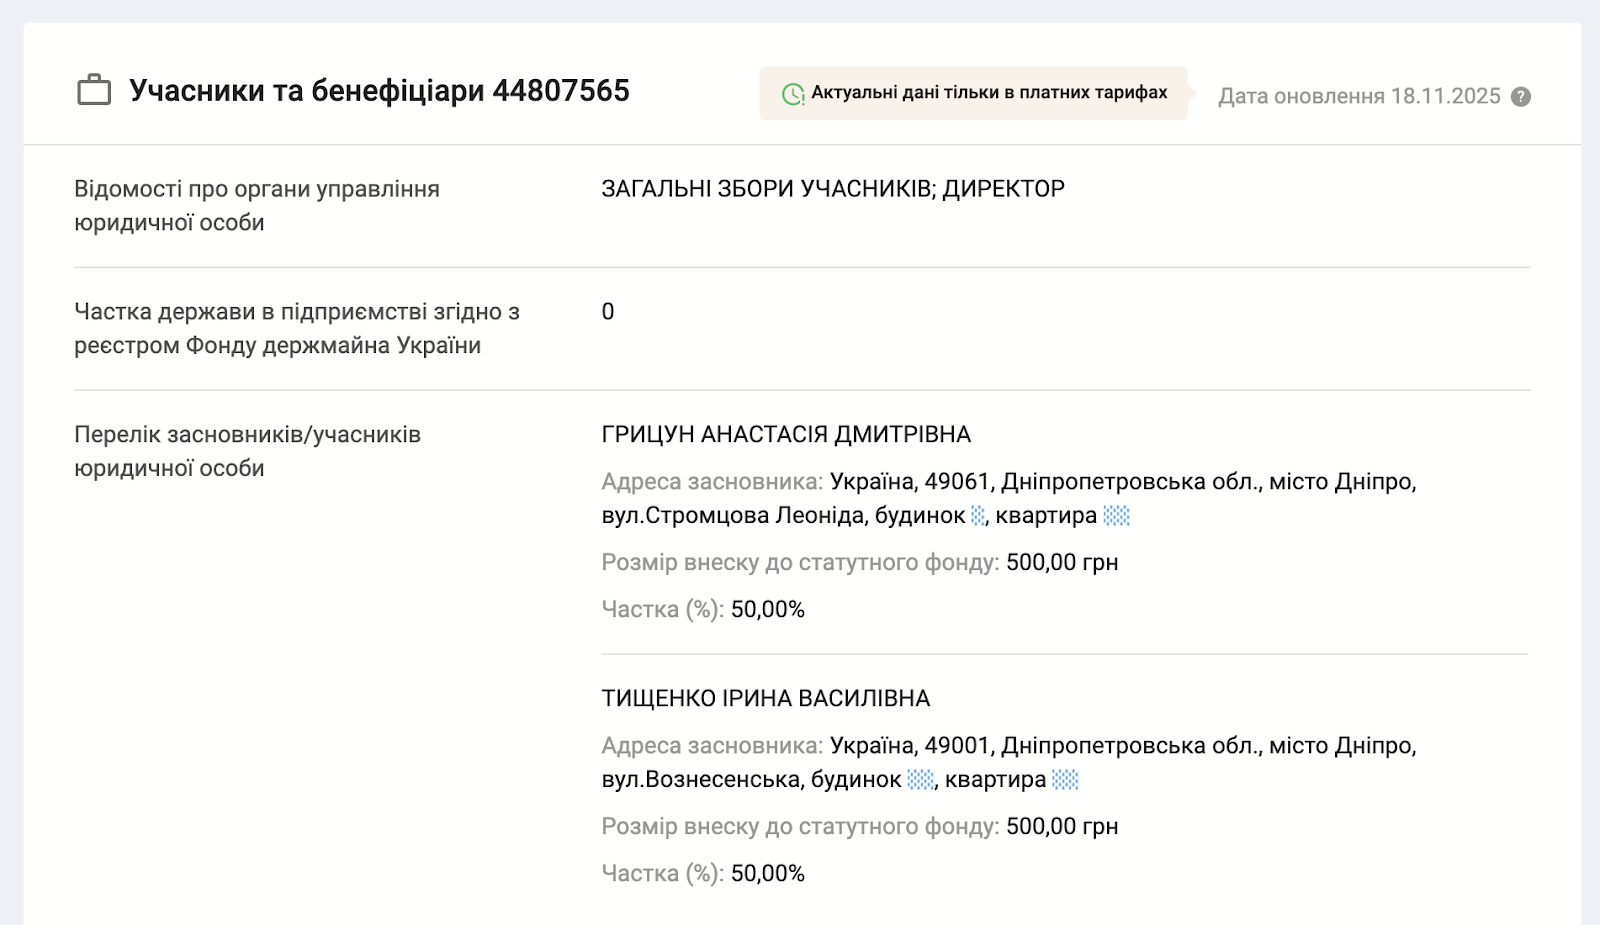1600x925 pixels.
Task: Open founder ГРИЦУН АНАСТАСІЯ ДМИТРІВНА
Action: 786,435
